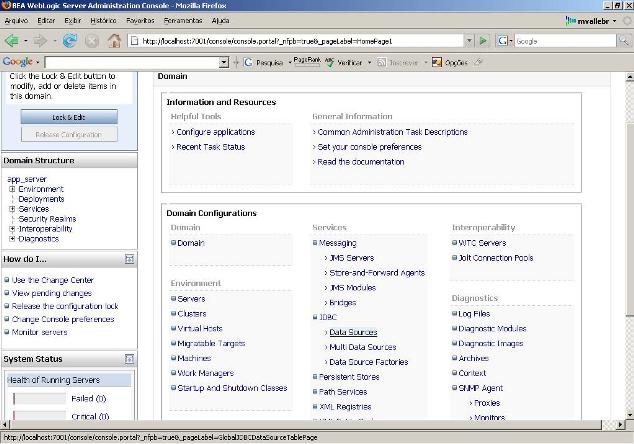The image size is (634, 444).
Task: Click the Stop loading icon
Action: [92, 41]
